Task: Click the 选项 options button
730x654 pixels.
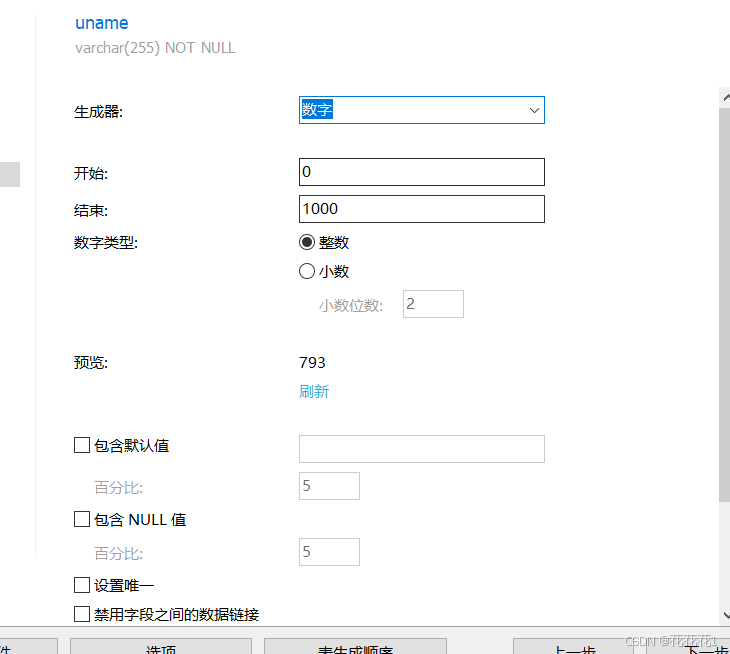Action: (x=161, y=647)
